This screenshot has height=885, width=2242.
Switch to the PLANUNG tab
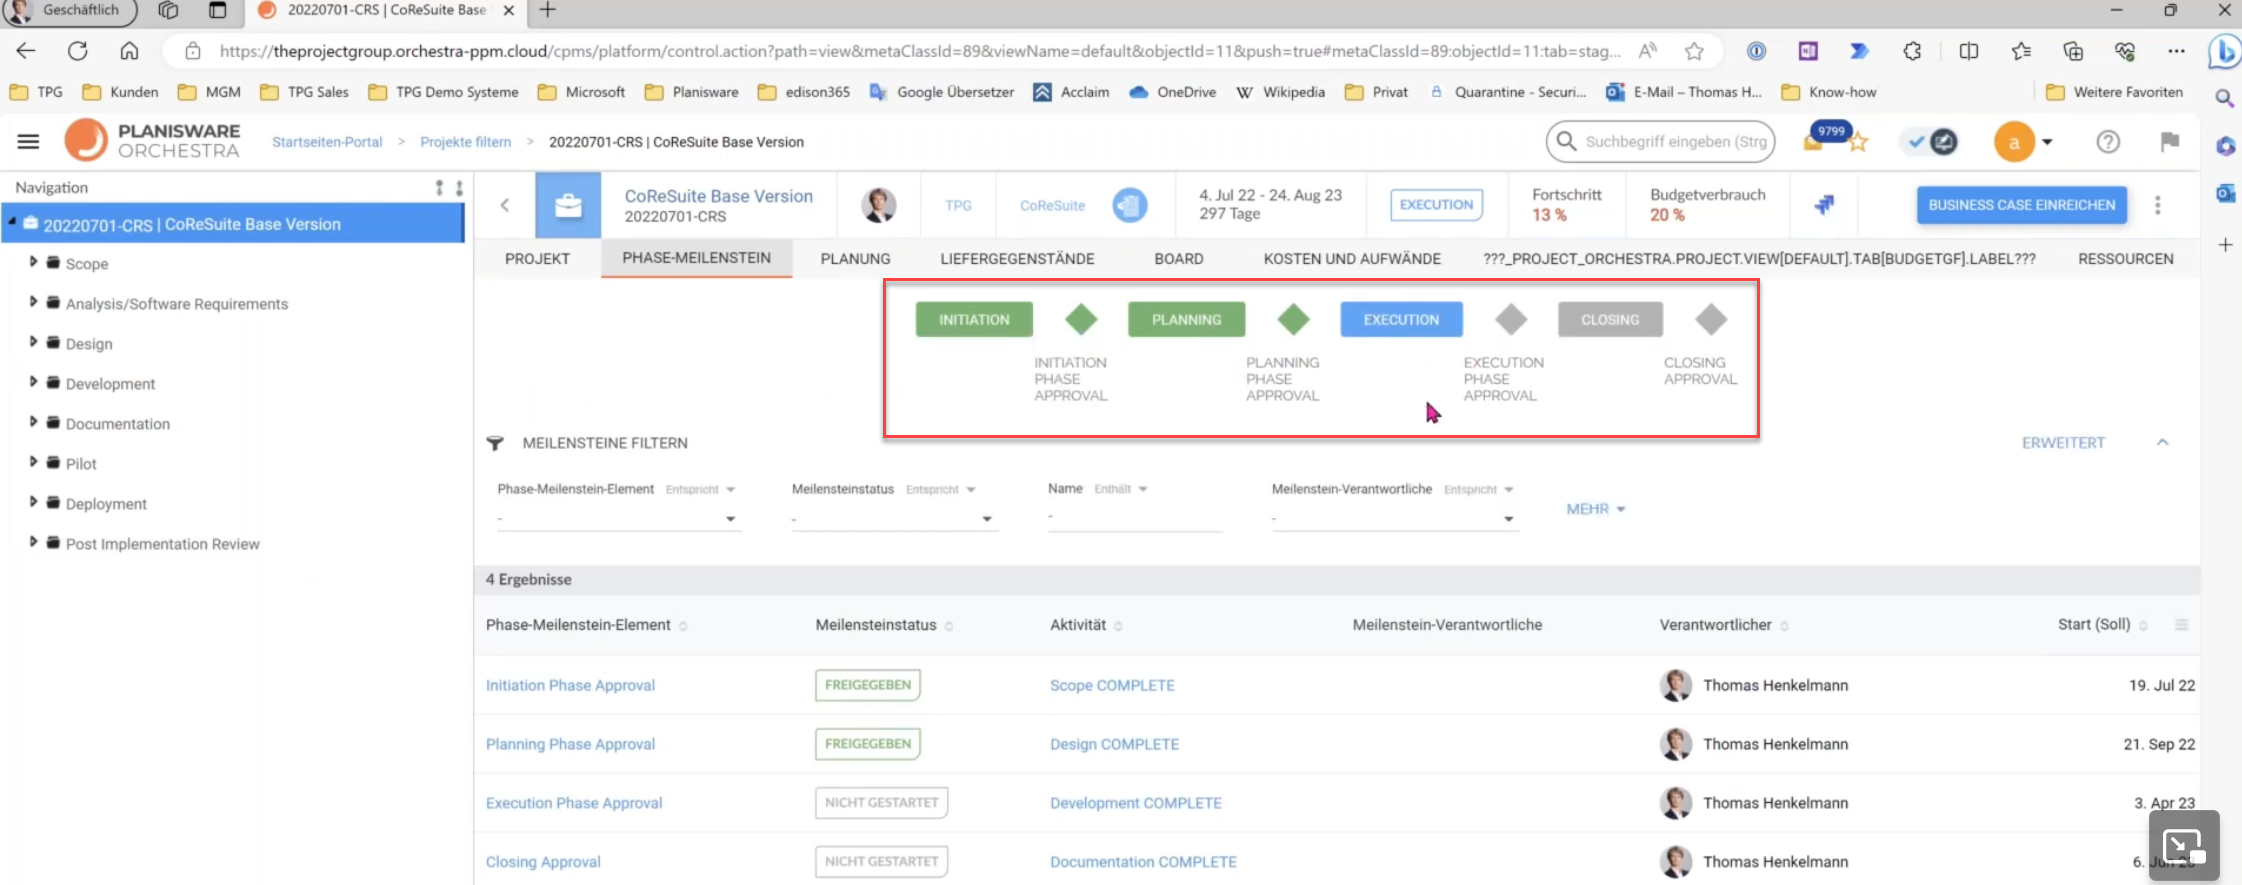click(855, 258)
